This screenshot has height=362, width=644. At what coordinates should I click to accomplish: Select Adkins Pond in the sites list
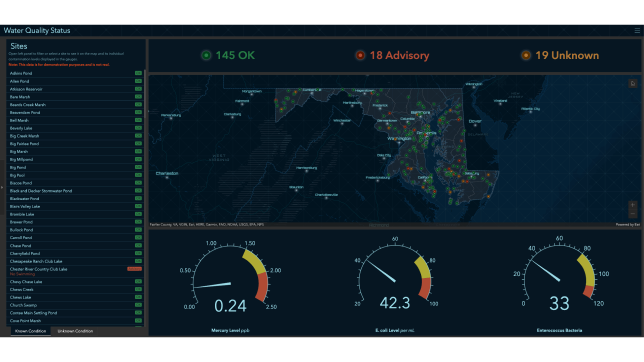click(x=76, y=73)
